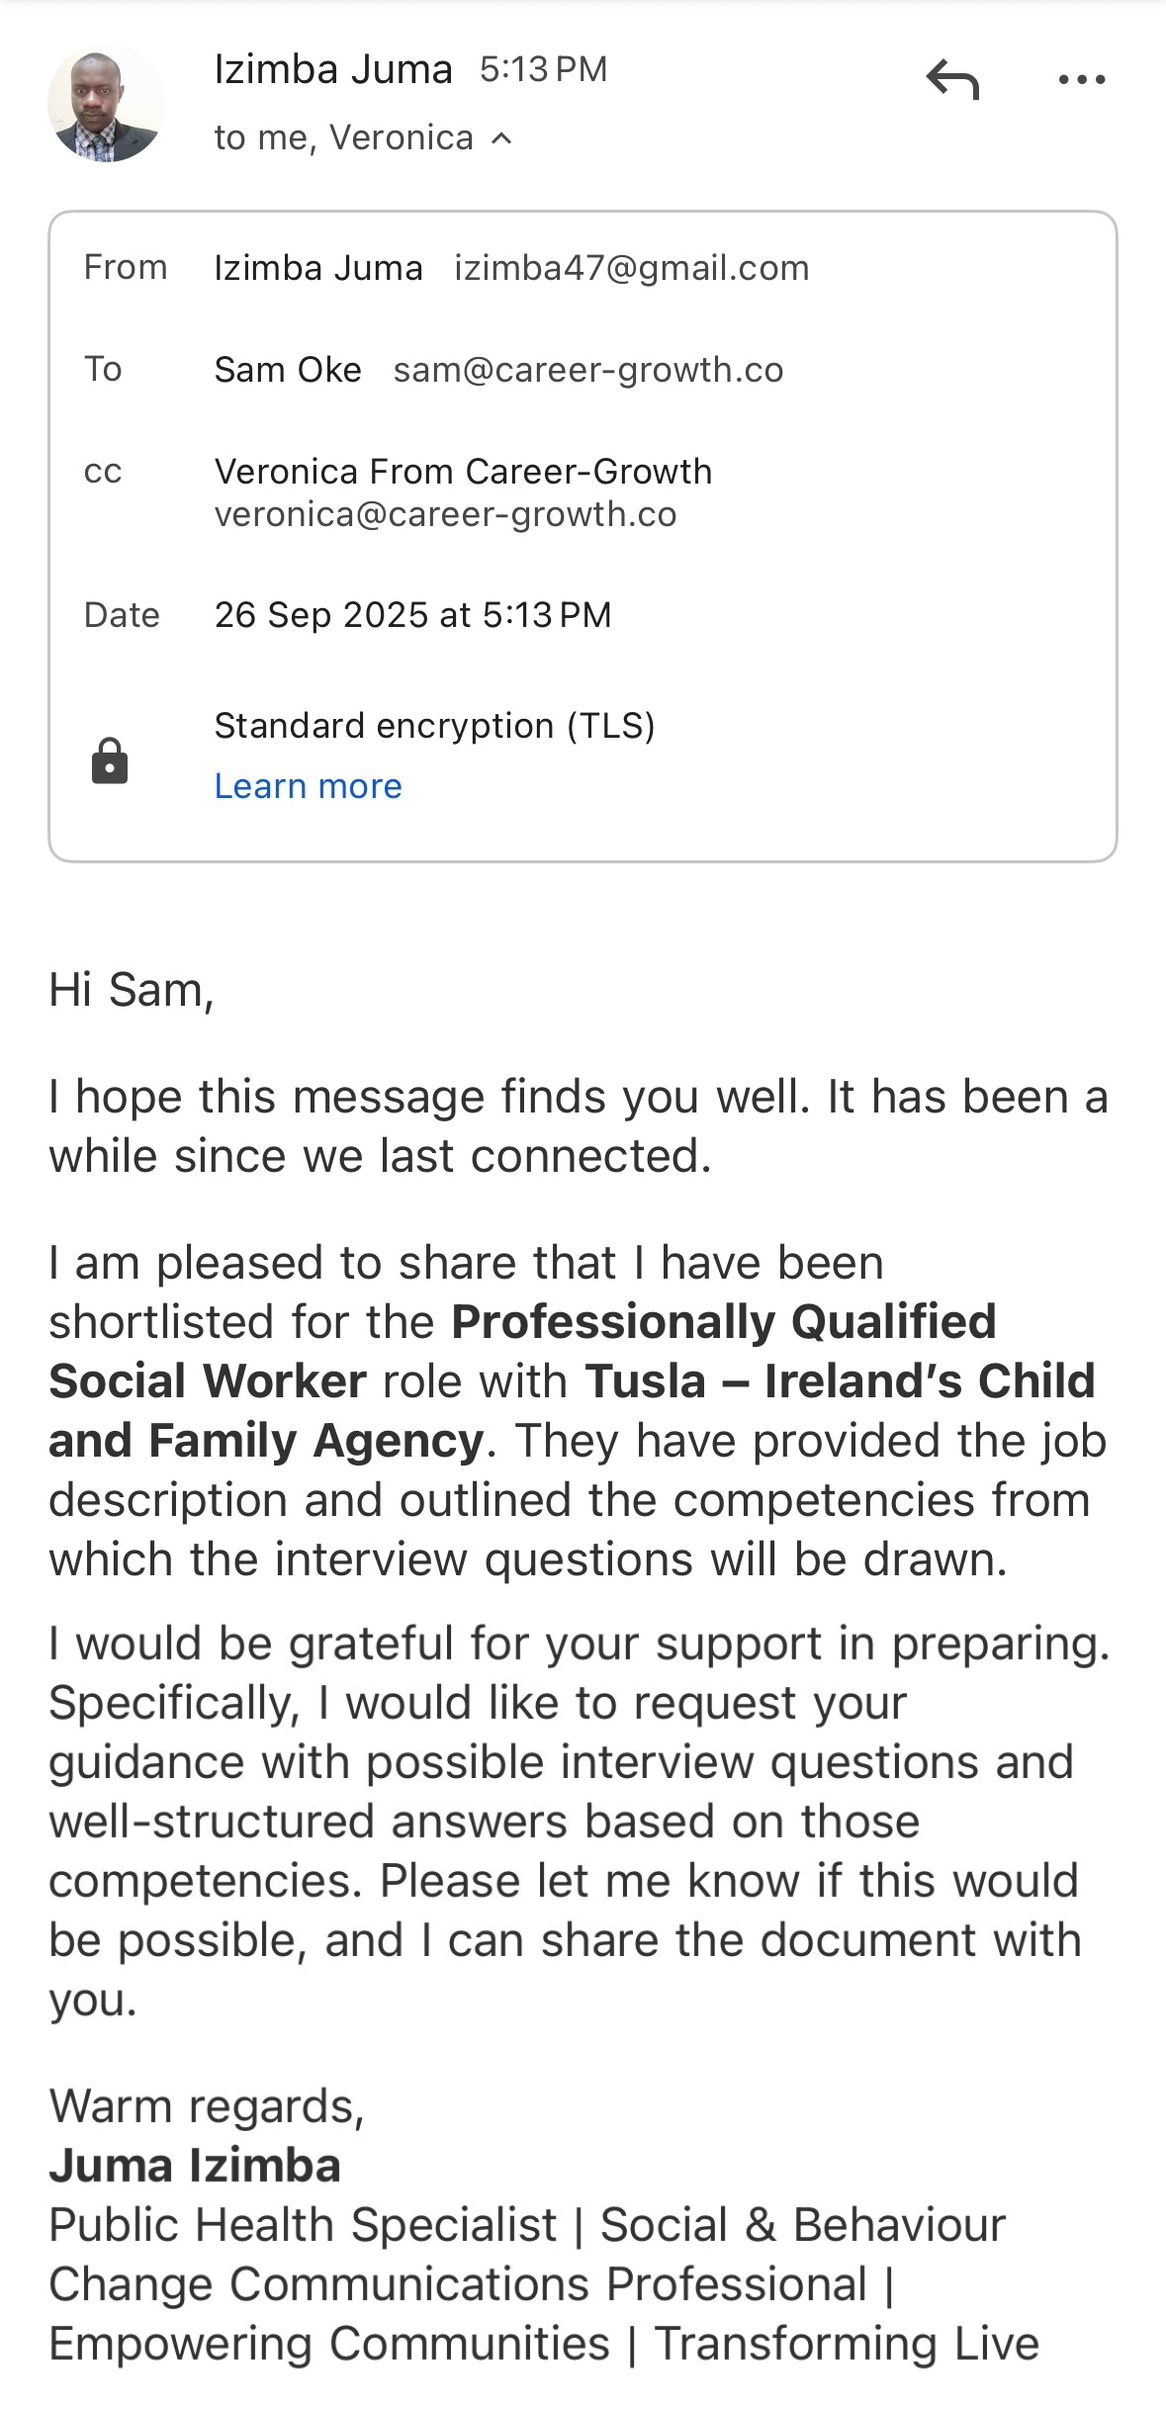Image resolution: width=1166 pixels, height=2416 pixels.
Task: Select Veronica From Career-Growth cc contact
Action: pyautogui.click(x=463, y=471)
